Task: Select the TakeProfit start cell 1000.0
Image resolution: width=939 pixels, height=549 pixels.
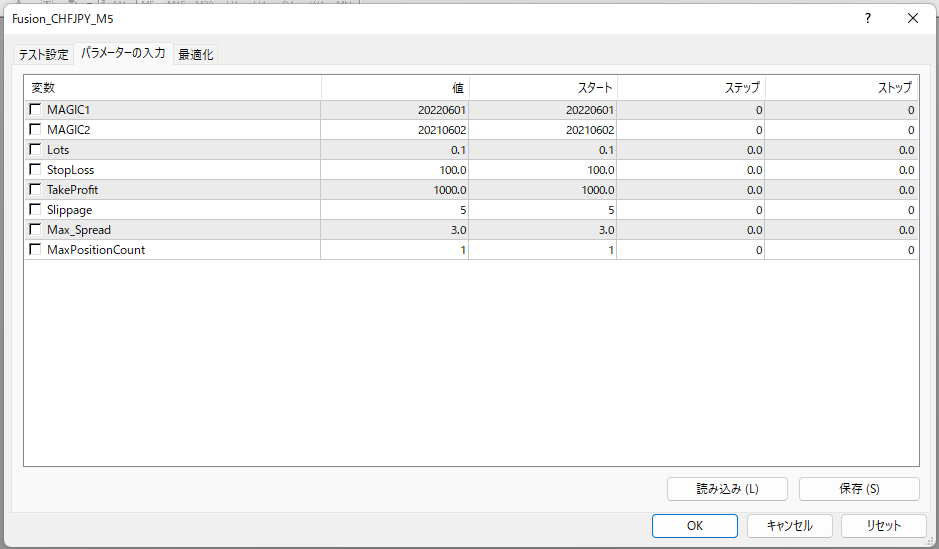Action: [543, 190]
